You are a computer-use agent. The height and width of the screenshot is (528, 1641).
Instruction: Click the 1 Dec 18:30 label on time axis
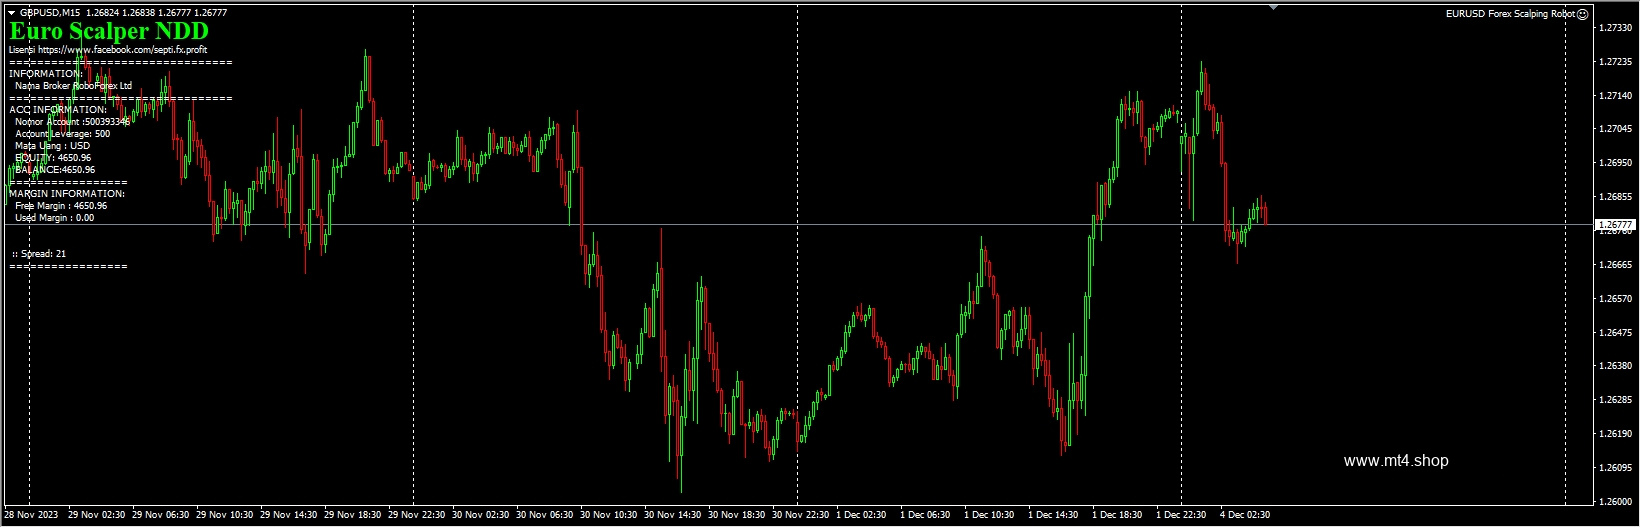(1117, 515)
